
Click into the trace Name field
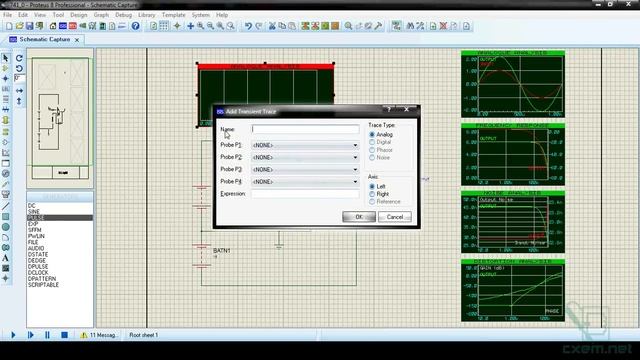(x=305, y=129)
